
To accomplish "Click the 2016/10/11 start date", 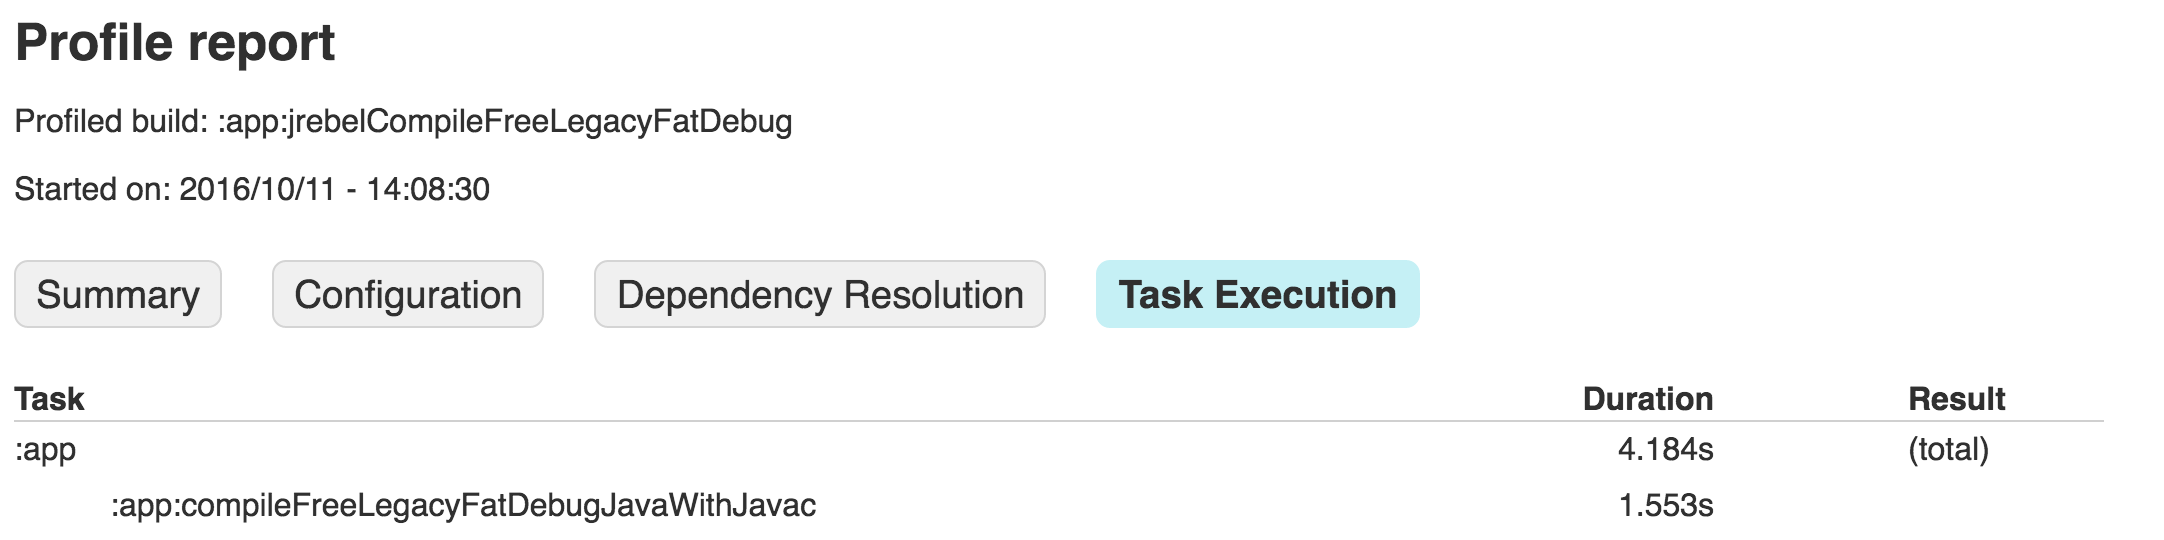I will pyautogui.click(x=257, y=189).
